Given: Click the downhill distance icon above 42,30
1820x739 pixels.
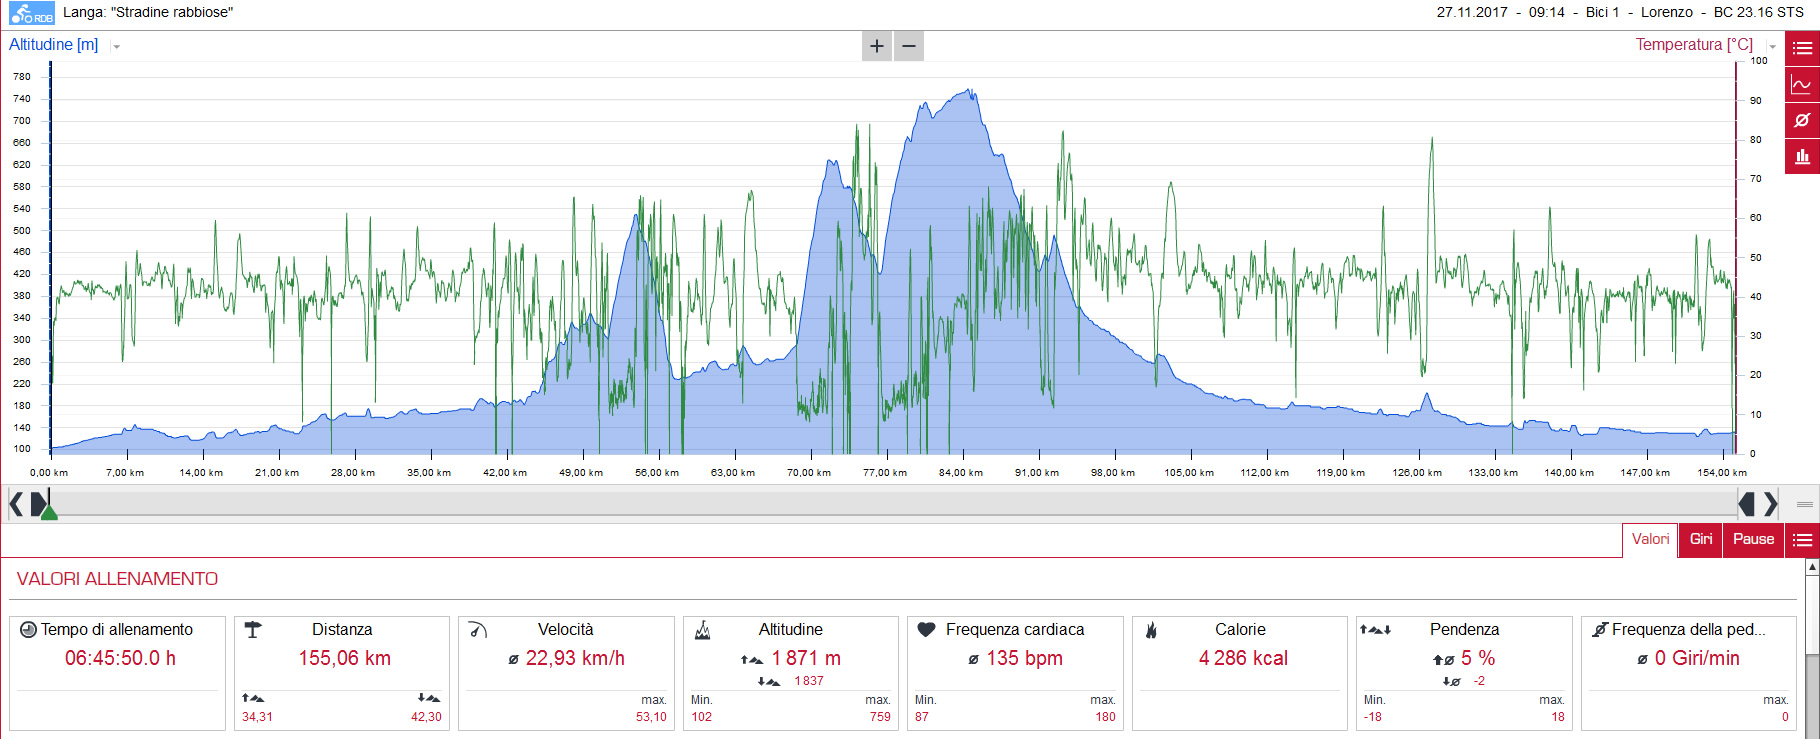Looking at the screenshot, I should click(x=429, y=698).
